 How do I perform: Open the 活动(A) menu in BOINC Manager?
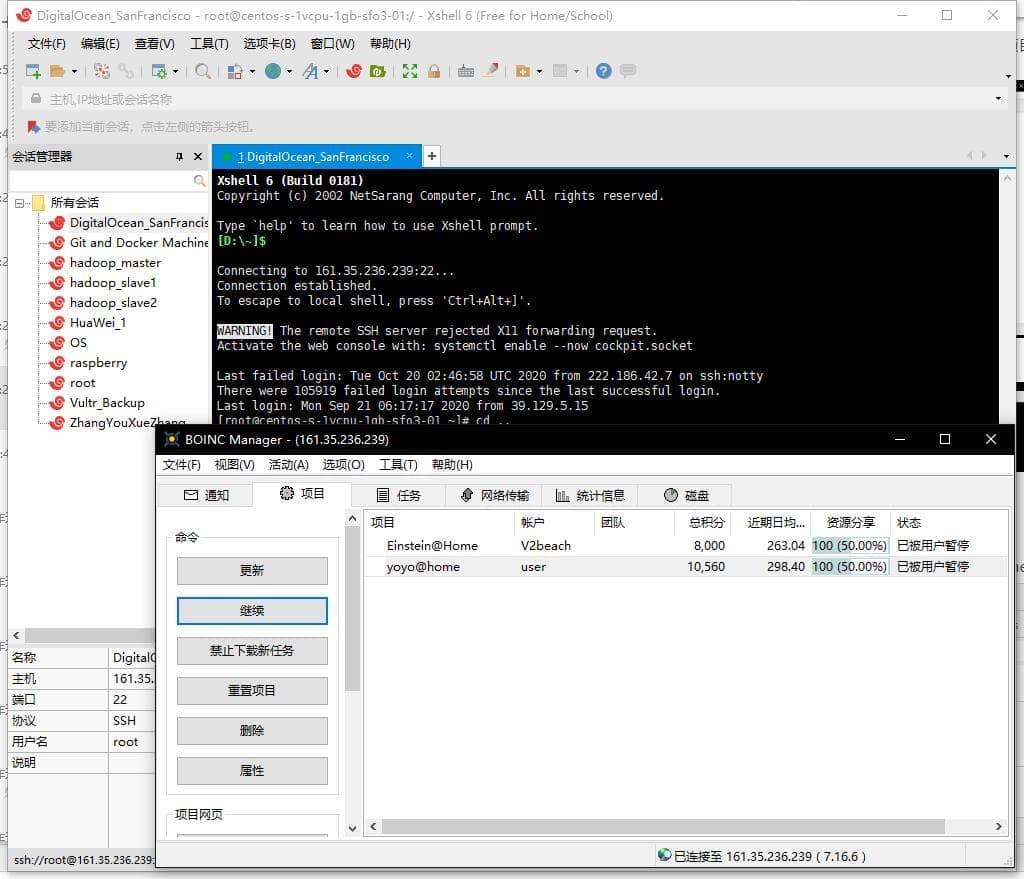(x=288, y=464)
